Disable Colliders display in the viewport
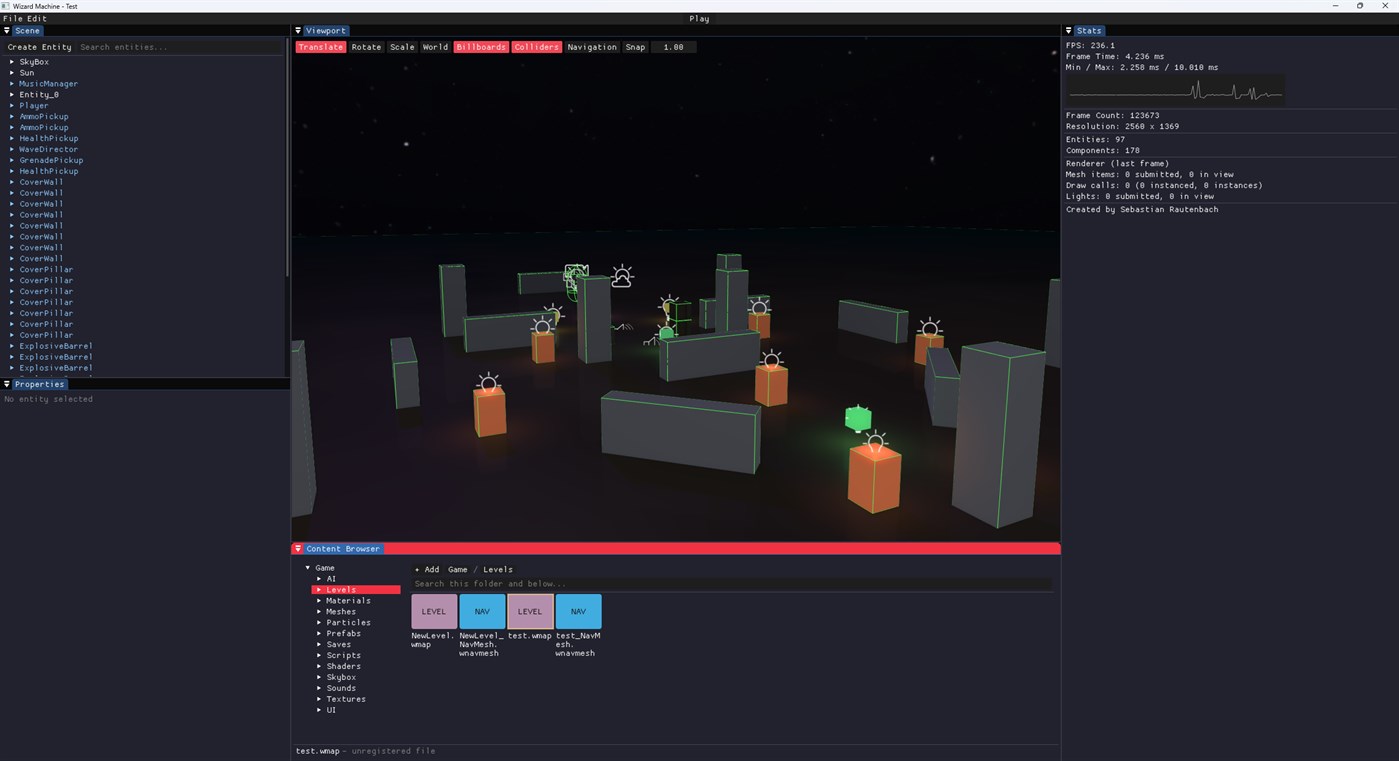Screen dimensions: 1399x761 (537, 47)
